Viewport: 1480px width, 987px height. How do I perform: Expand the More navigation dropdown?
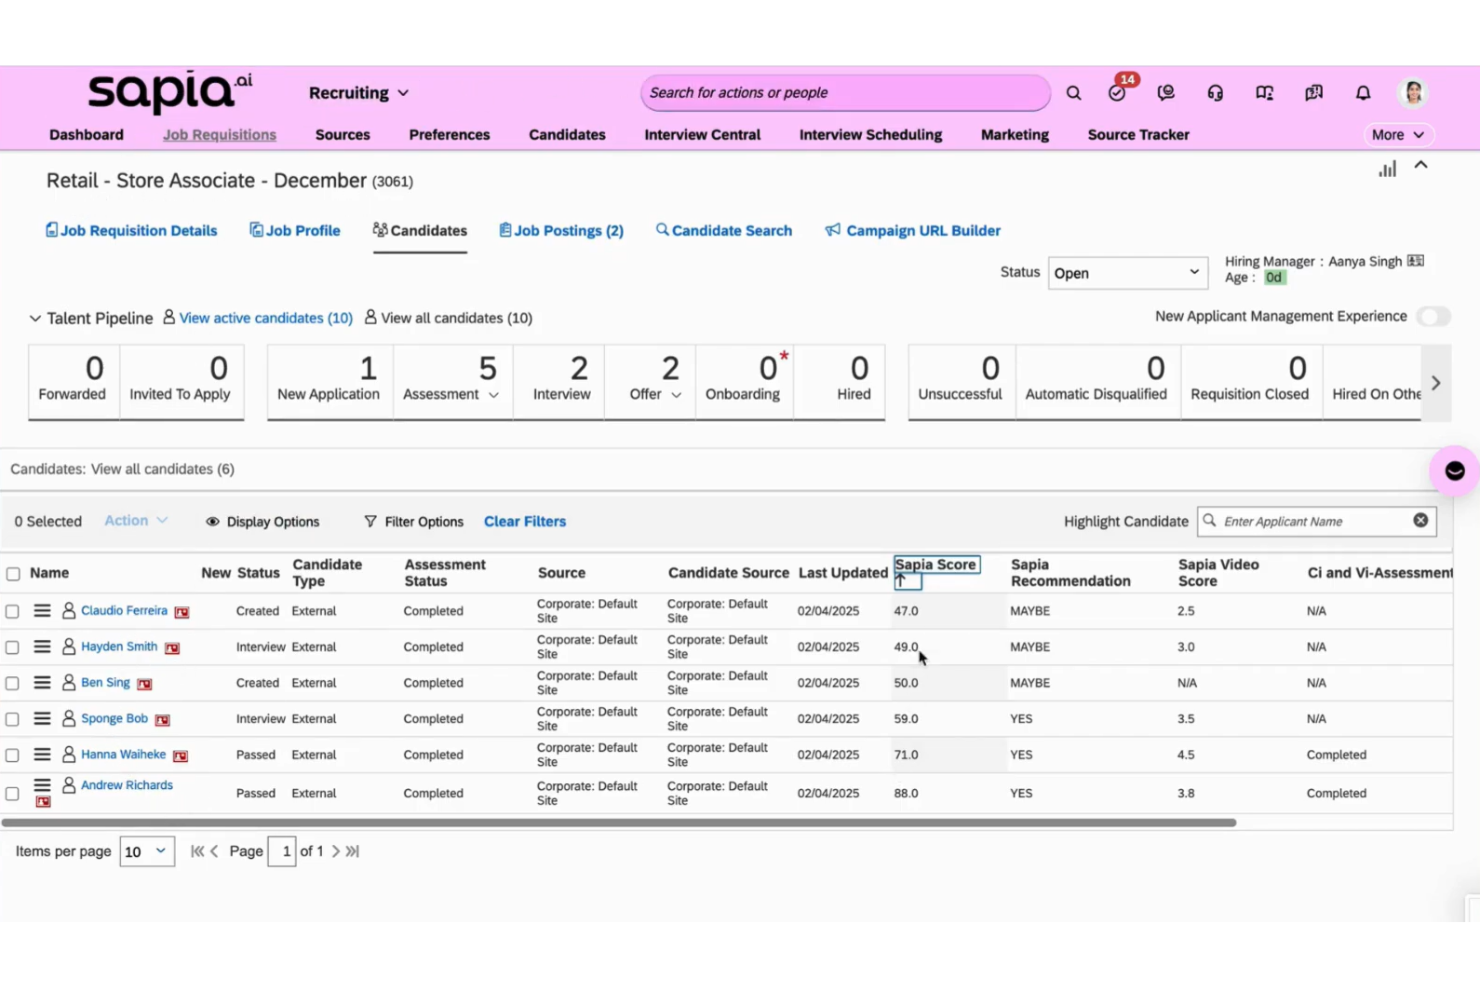1398,135
